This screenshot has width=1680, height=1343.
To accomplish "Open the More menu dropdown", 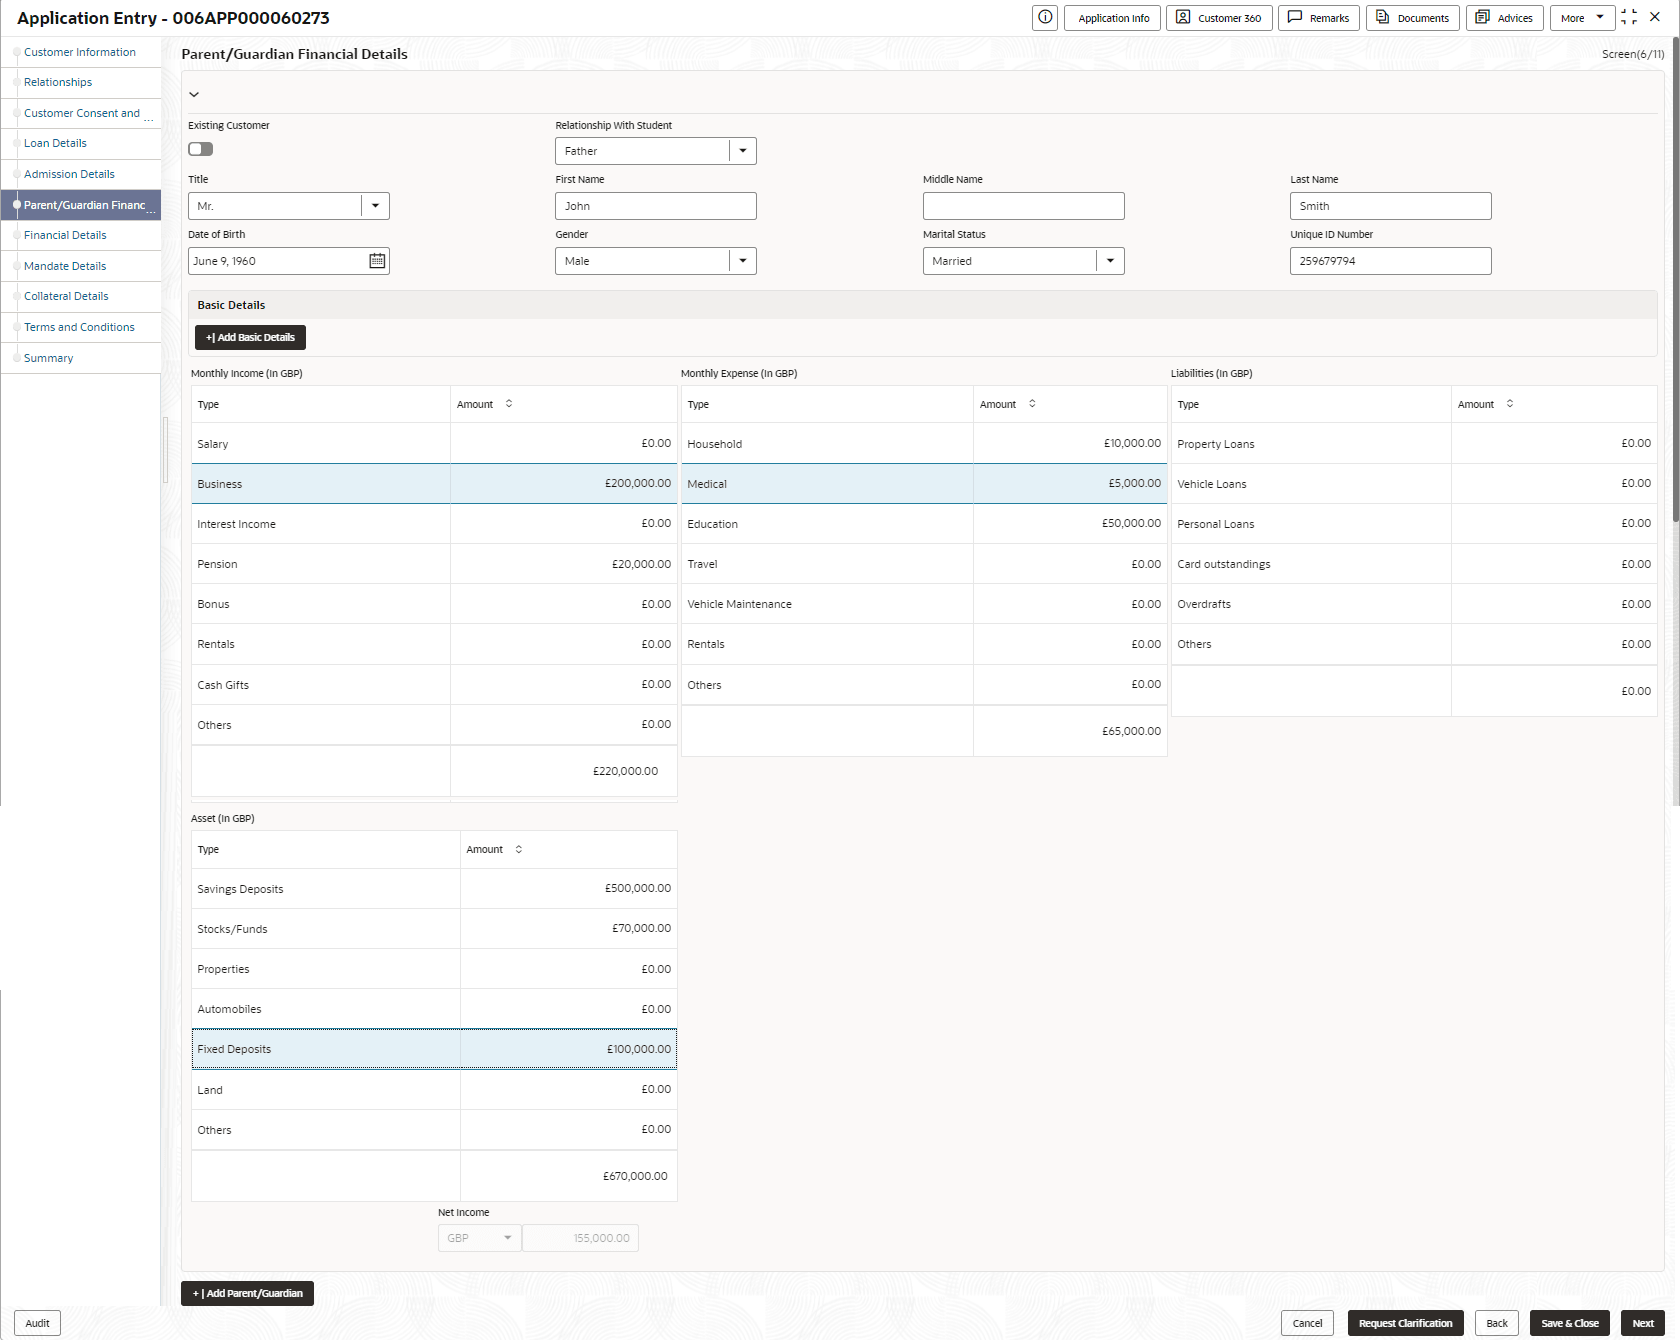I will coord(1582,18).
